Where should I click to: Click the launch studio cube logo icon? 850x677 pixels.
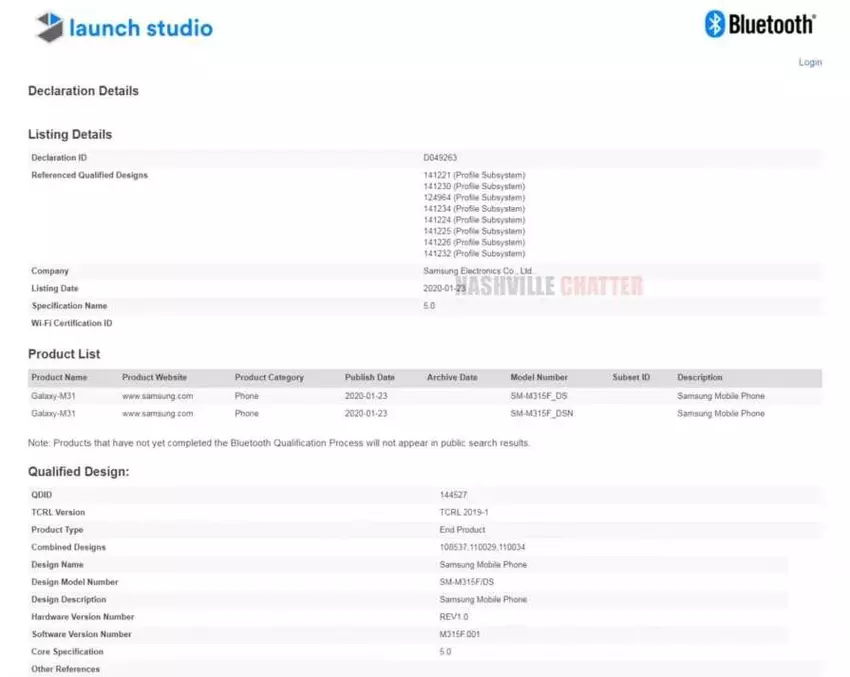50,27
